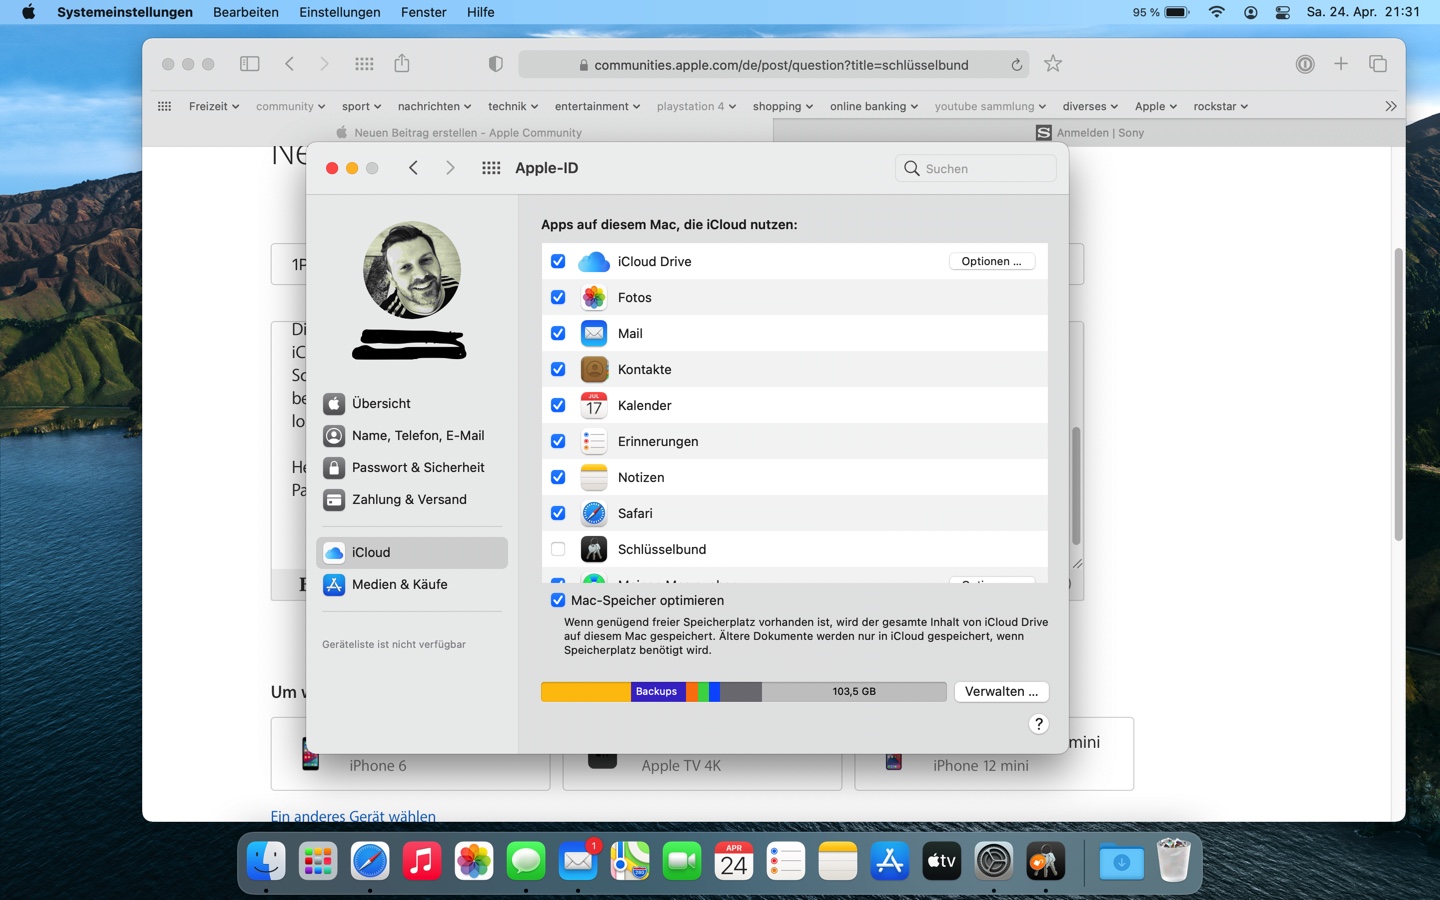The image size is (1440, 900).
Task: Disable Mac-Speicher optimieren checkbox
Action: tap(558, 600)
